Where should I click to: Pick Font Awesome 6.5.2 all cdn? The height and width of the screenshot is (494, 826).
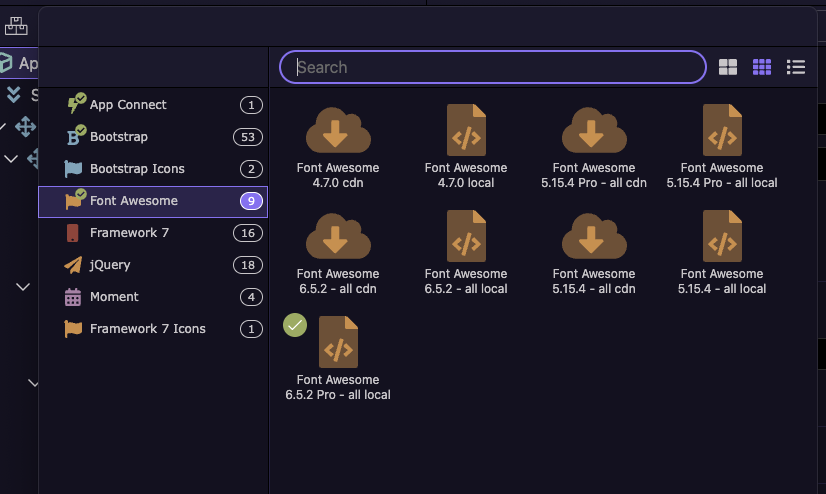338,252
